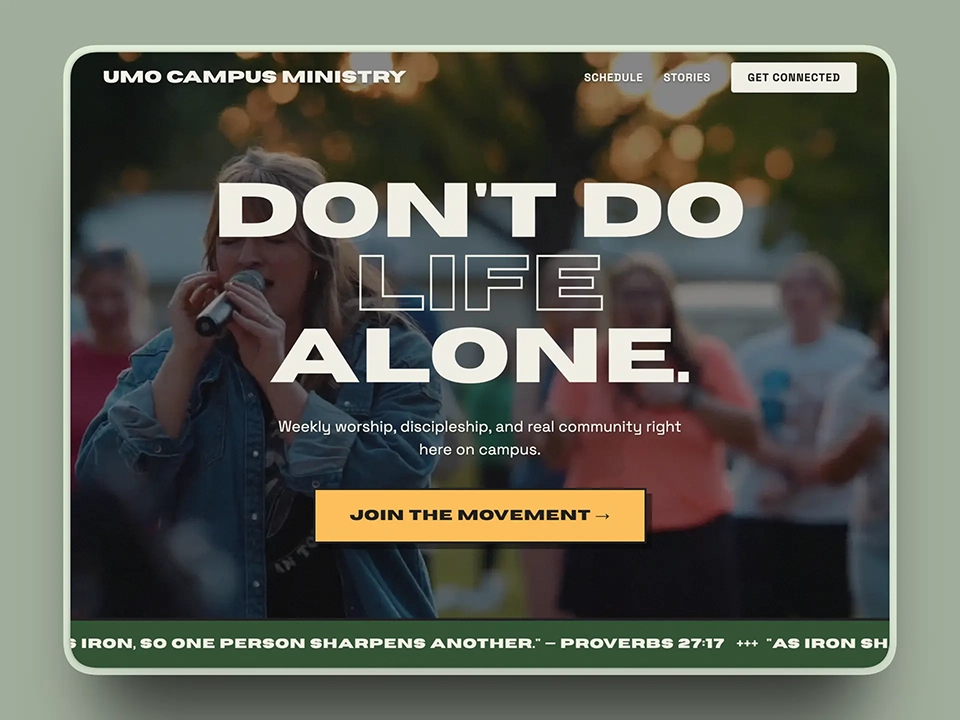Click the +++ separator in the ticker
This screenshot has width=960, height=720.
[746, 643]
